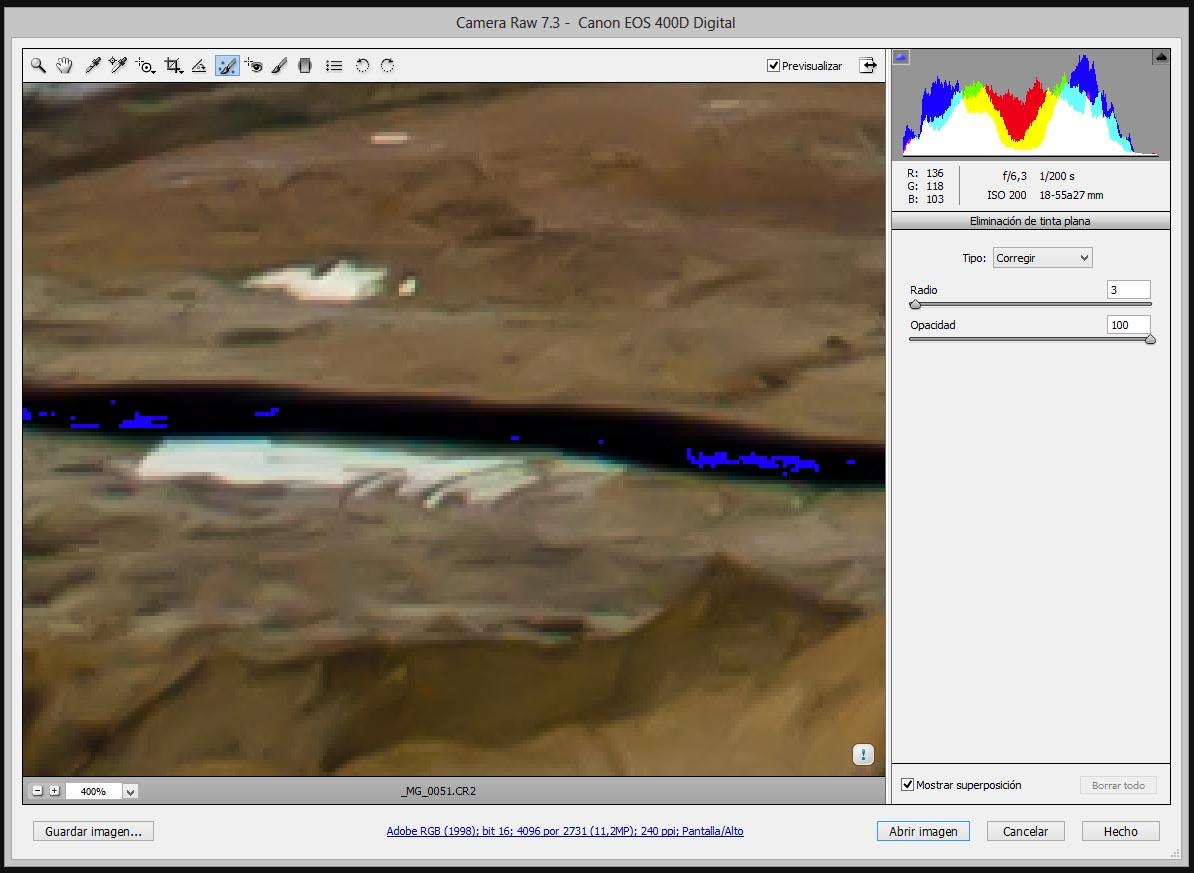The width and height of the screenshot is (1194, 873).
Task: Toggle shadow clipping warning in histogram
Action: tap(901, 57)
